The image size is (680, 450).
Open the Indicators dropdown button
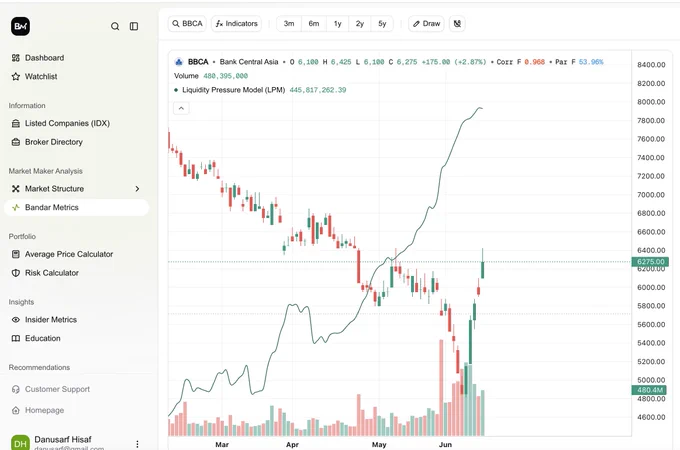click(237, 23)
